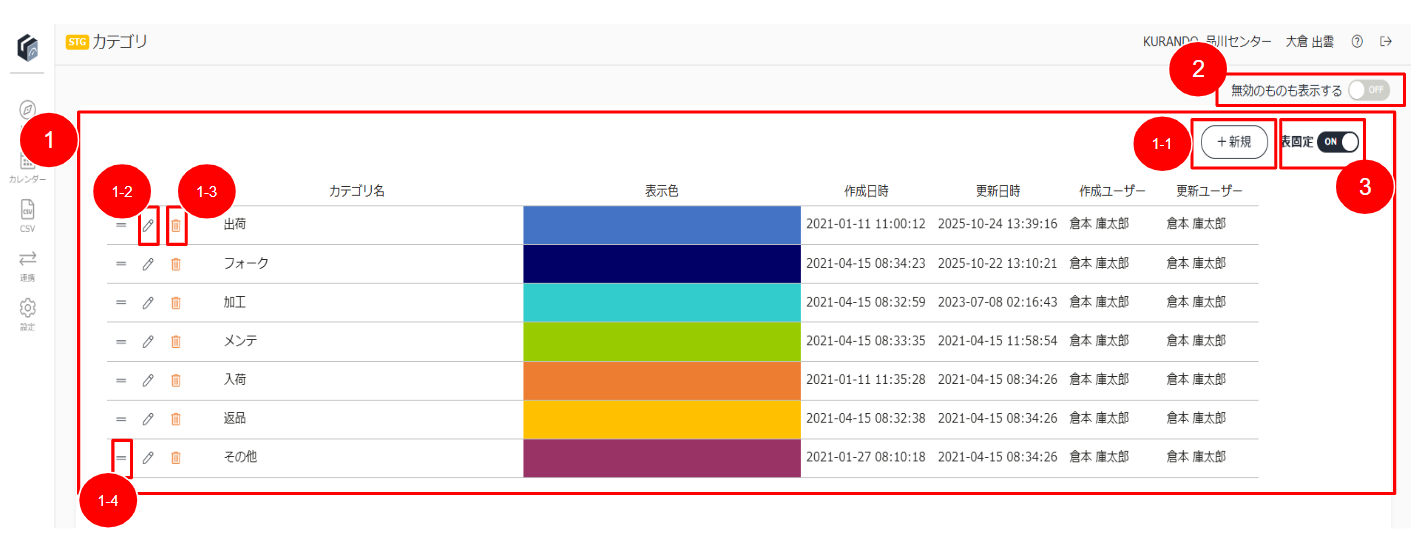This screenshot has height=535, width=1425.
Task: Open the CSV page from sidebar
Action: pyautogui.click(x=28, y=214)
